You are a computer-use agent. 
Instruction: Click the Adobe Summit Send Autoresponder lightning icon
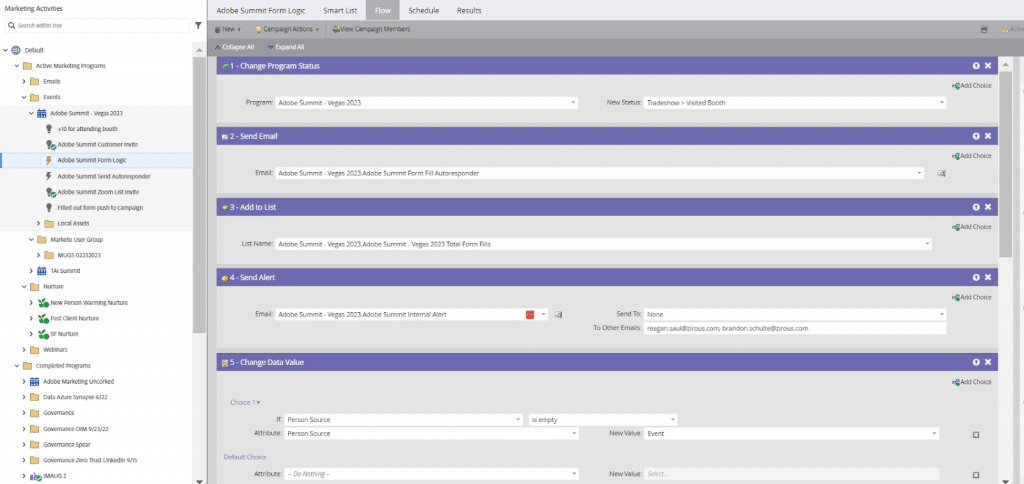(49, 176)
